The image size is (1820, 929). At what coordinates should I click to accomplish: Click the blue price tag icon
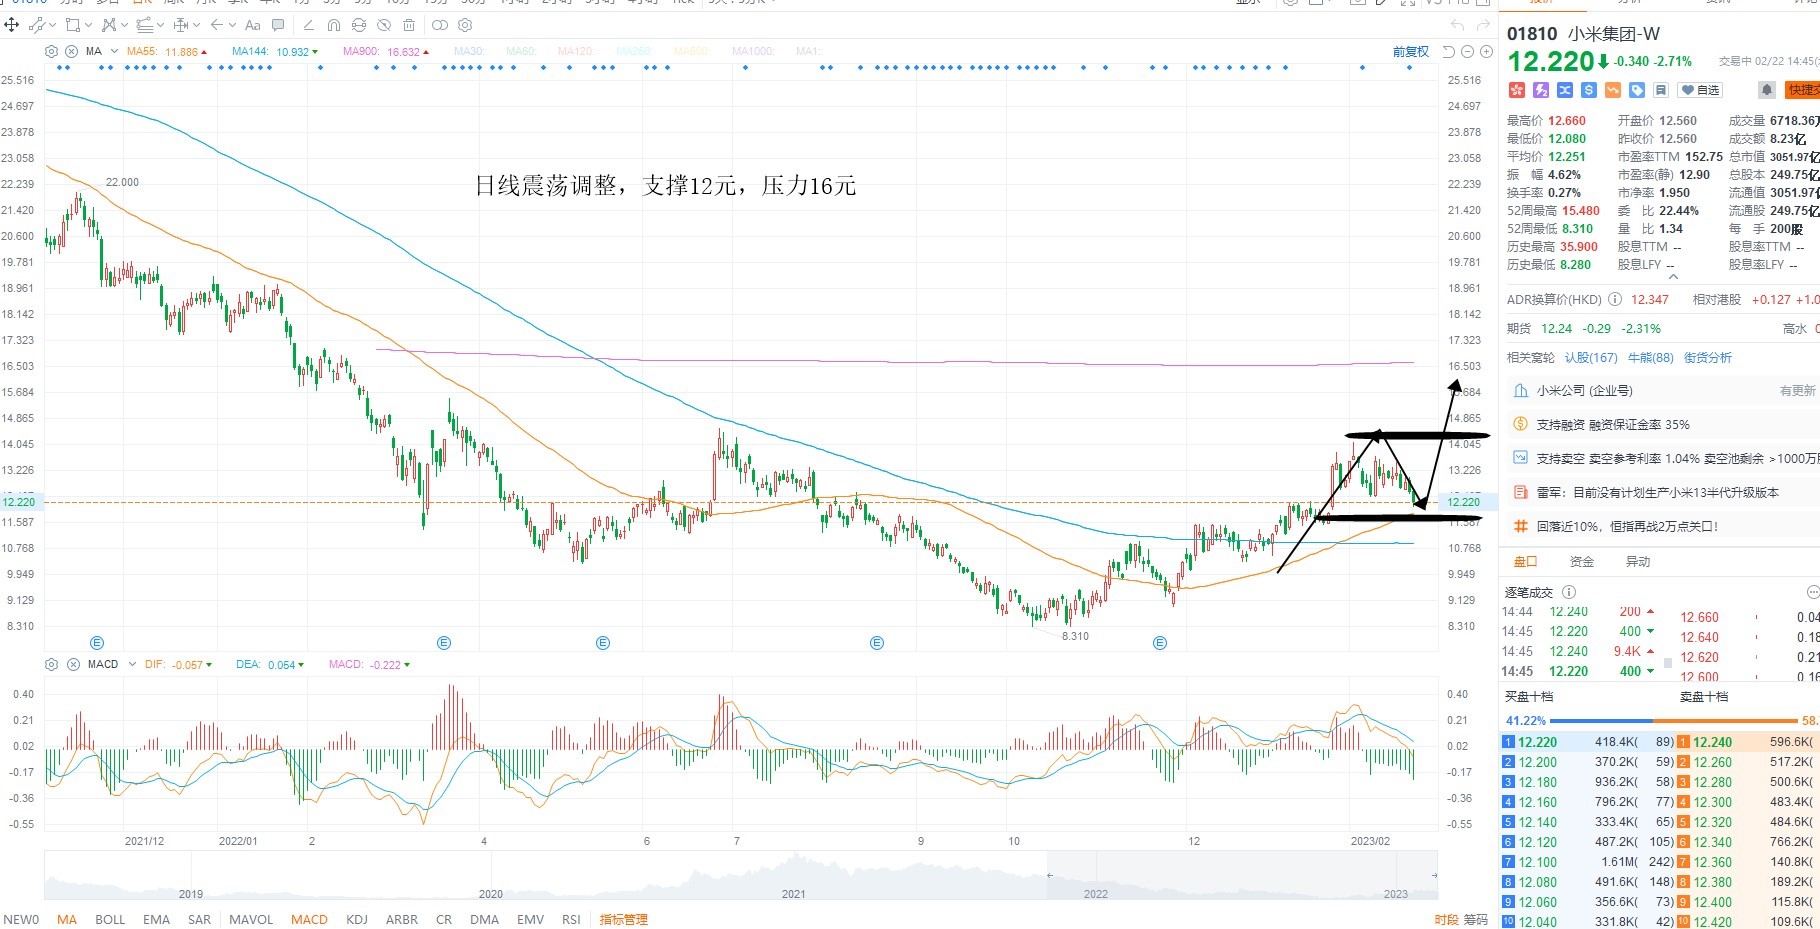[1637, 90]
